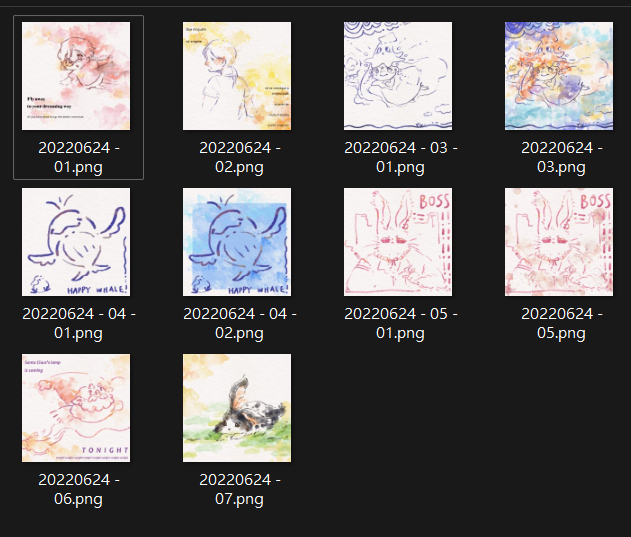This screenshot has height=537, width=631.
Task: Click the file name 20220624 - 05.png
Action: click(x=562, y=323)
